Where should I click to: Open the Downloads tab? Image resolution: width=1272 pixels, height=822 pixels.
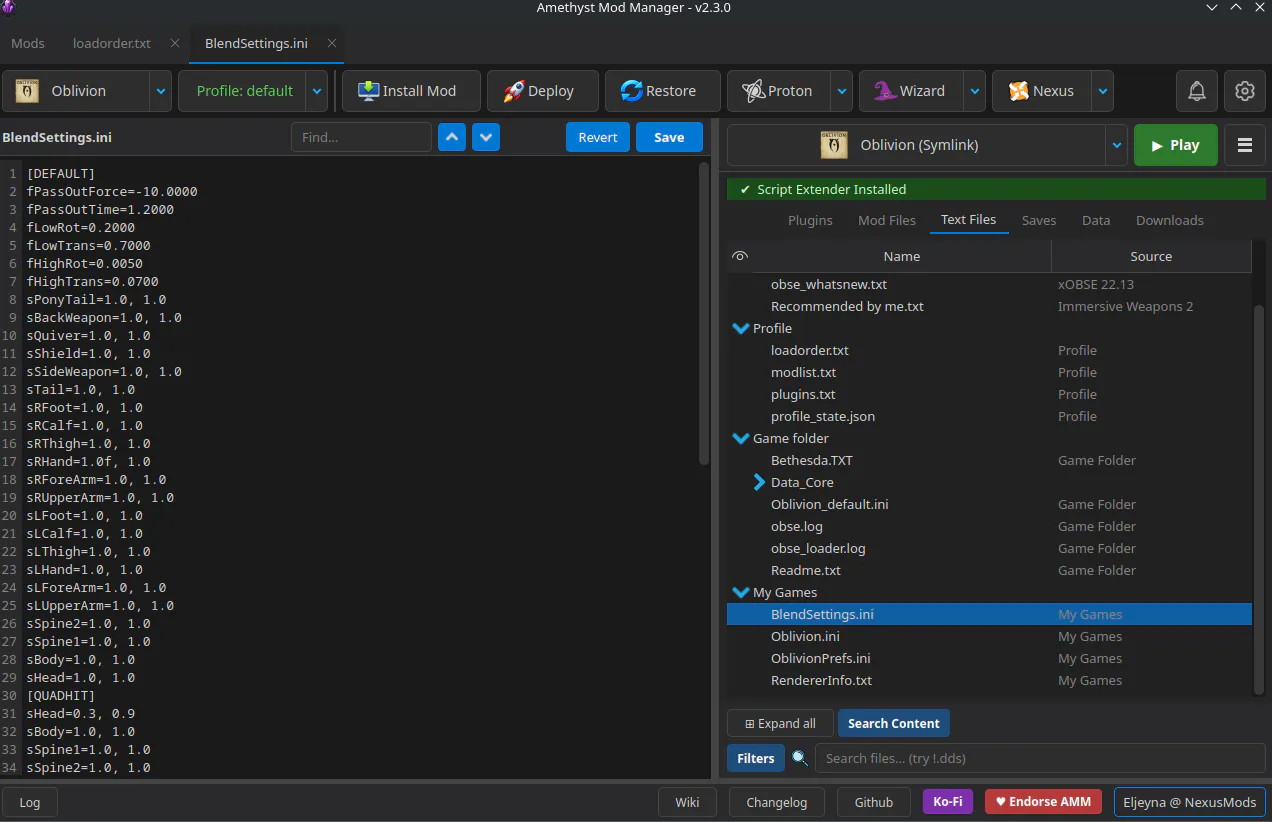pos(1170,220)
